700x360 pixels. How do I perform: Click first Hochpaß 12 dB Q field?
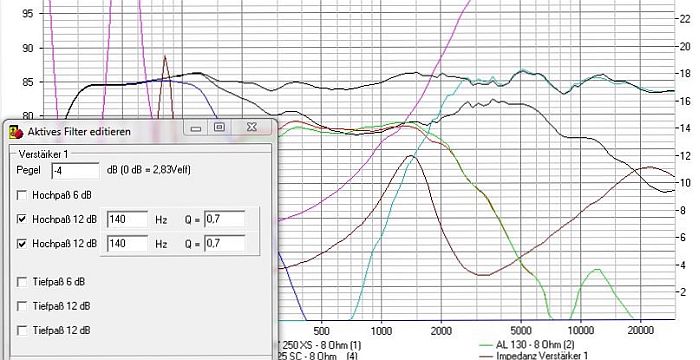tap(225, 219)
